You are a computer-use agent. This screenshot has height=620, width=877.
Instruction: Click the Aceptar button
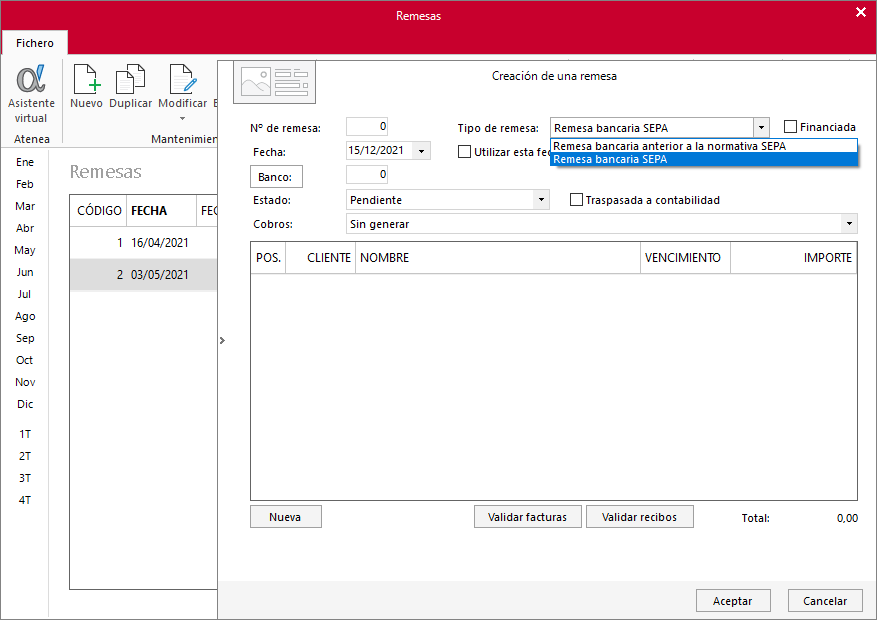[733, 600]
